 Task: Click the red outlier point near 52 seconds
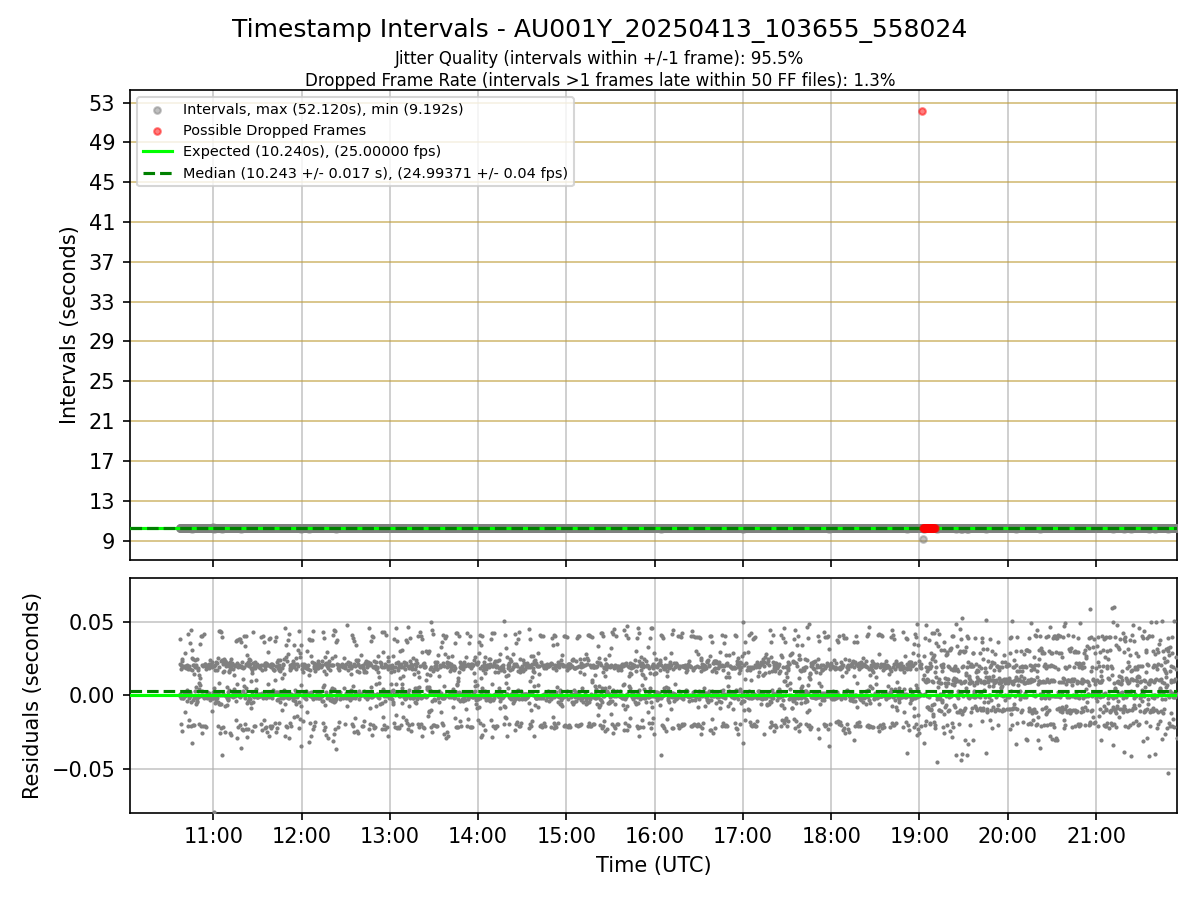click(x=922, y=111)
